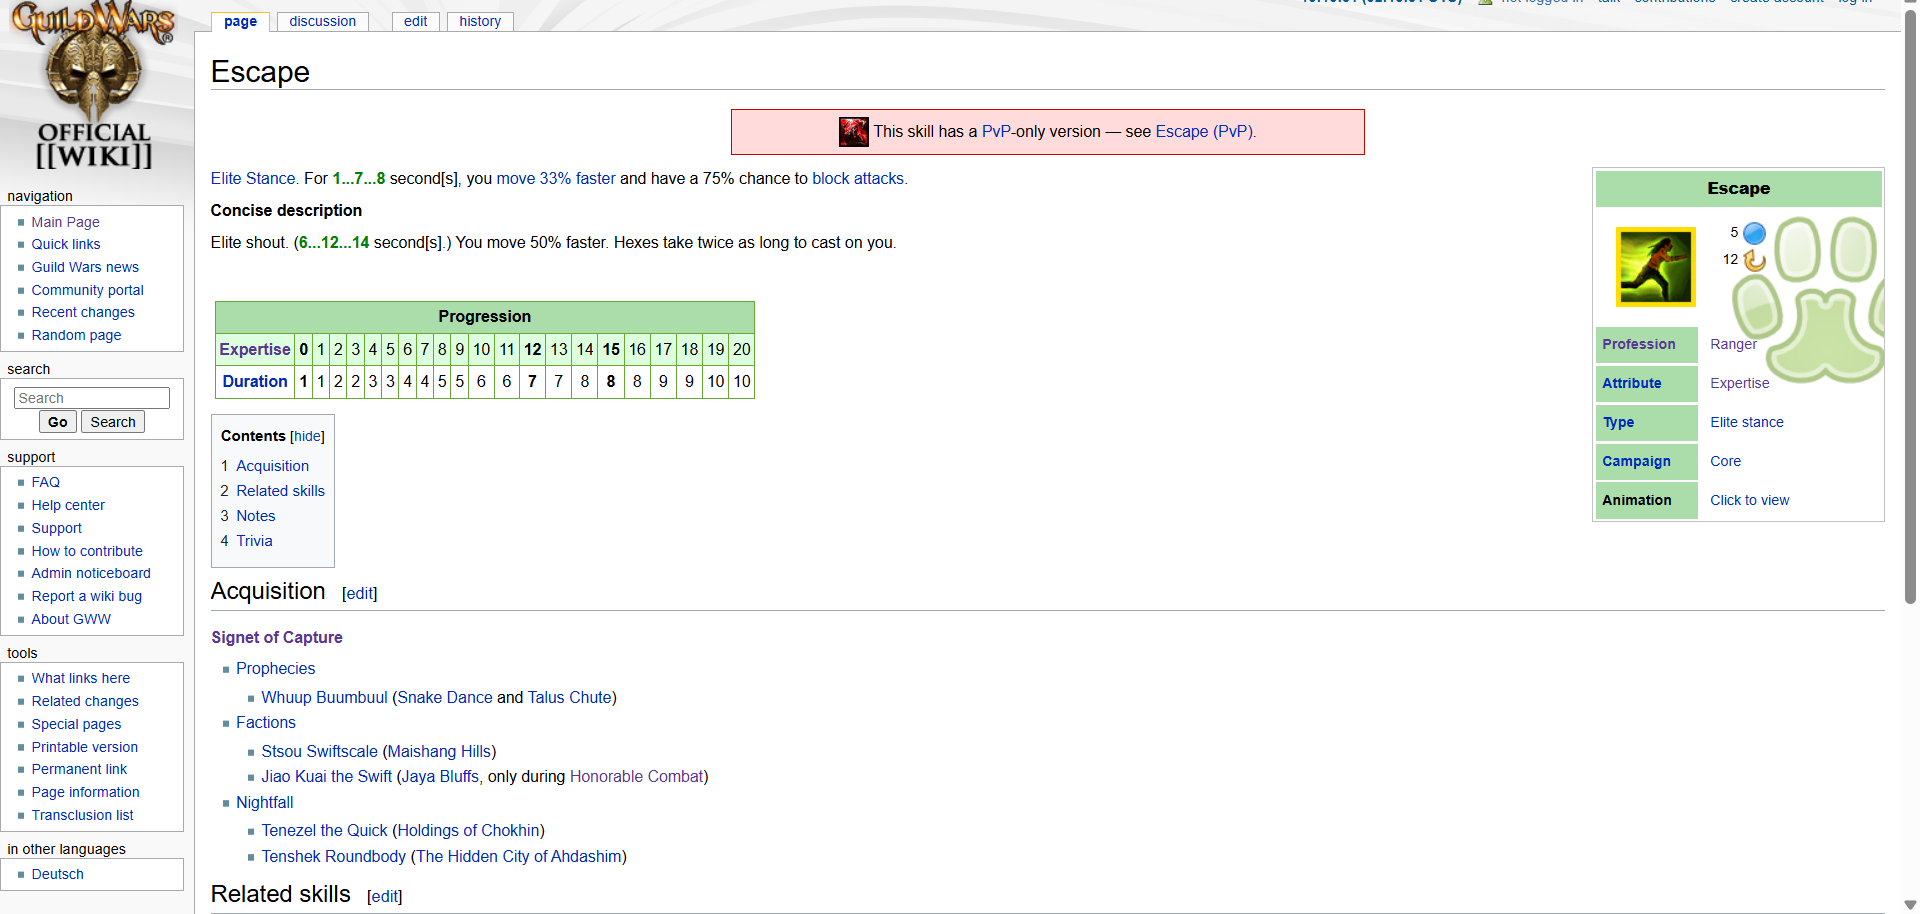Viewport: 1920px width, 914px height.
Task: Open Quick links in navigation
Action: tap(66, 244)
